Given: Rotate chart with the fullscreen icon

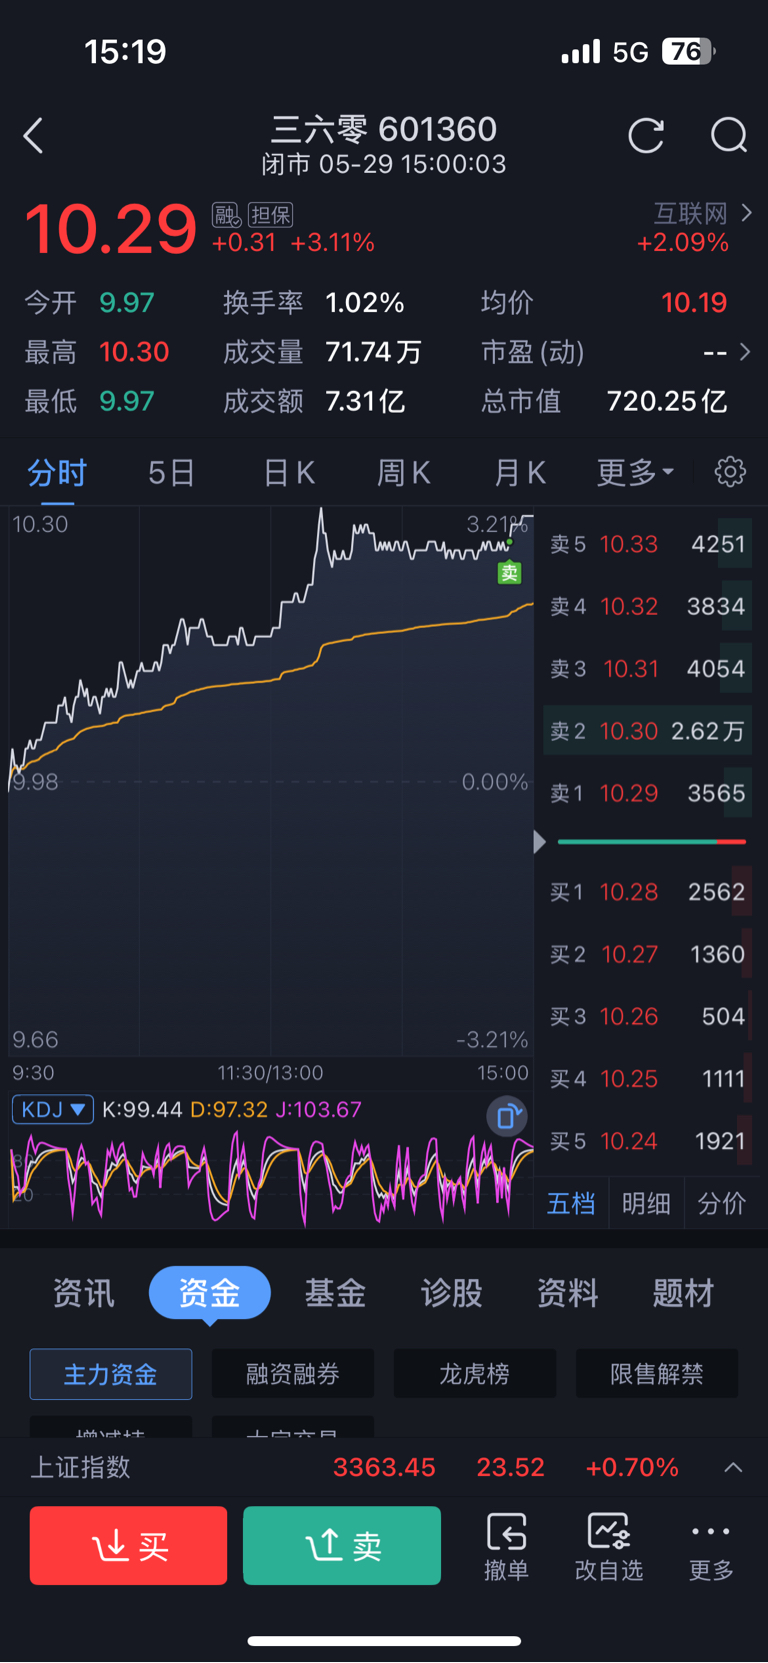Looking at the screenshot, I should [507, 1116].
